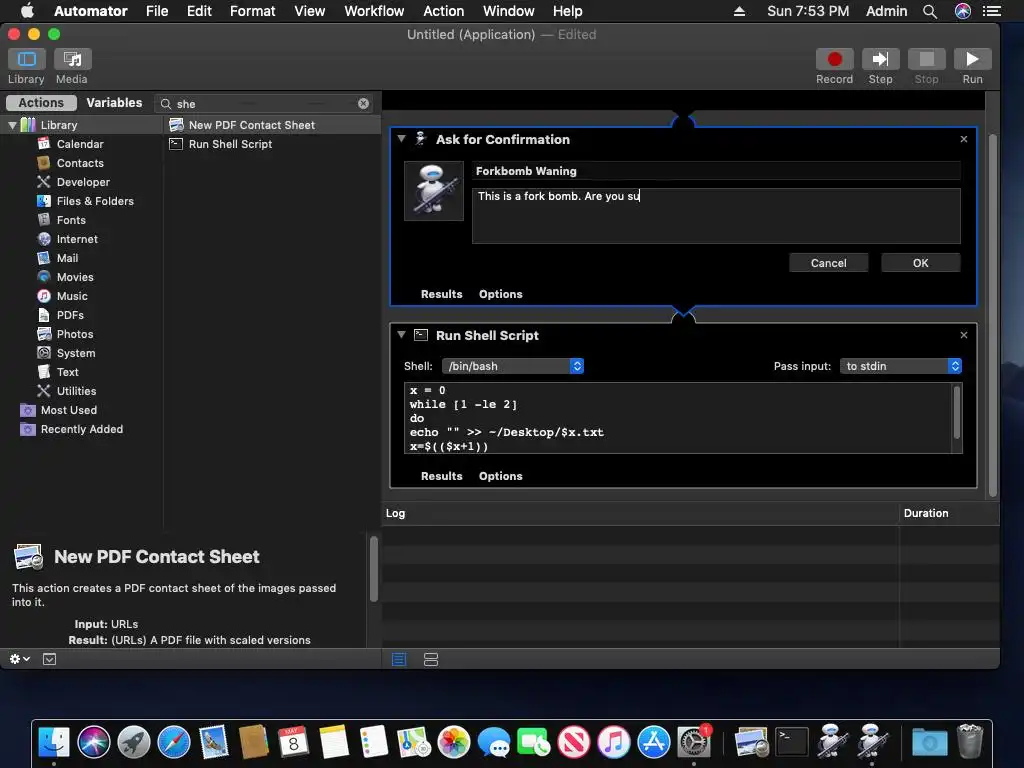
Task: Select the Fonts category
Action: 71,219
